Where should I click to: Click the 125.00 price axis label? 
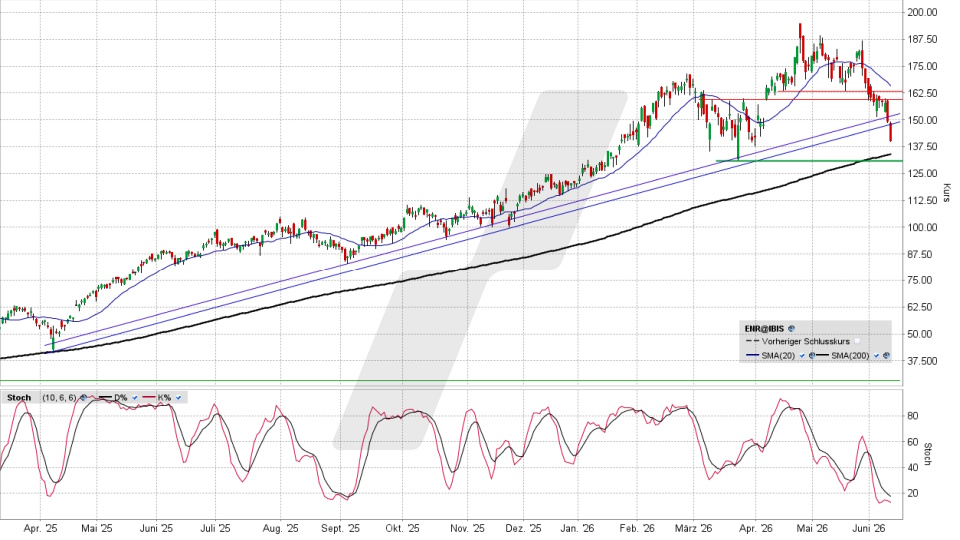pos(923,173)
